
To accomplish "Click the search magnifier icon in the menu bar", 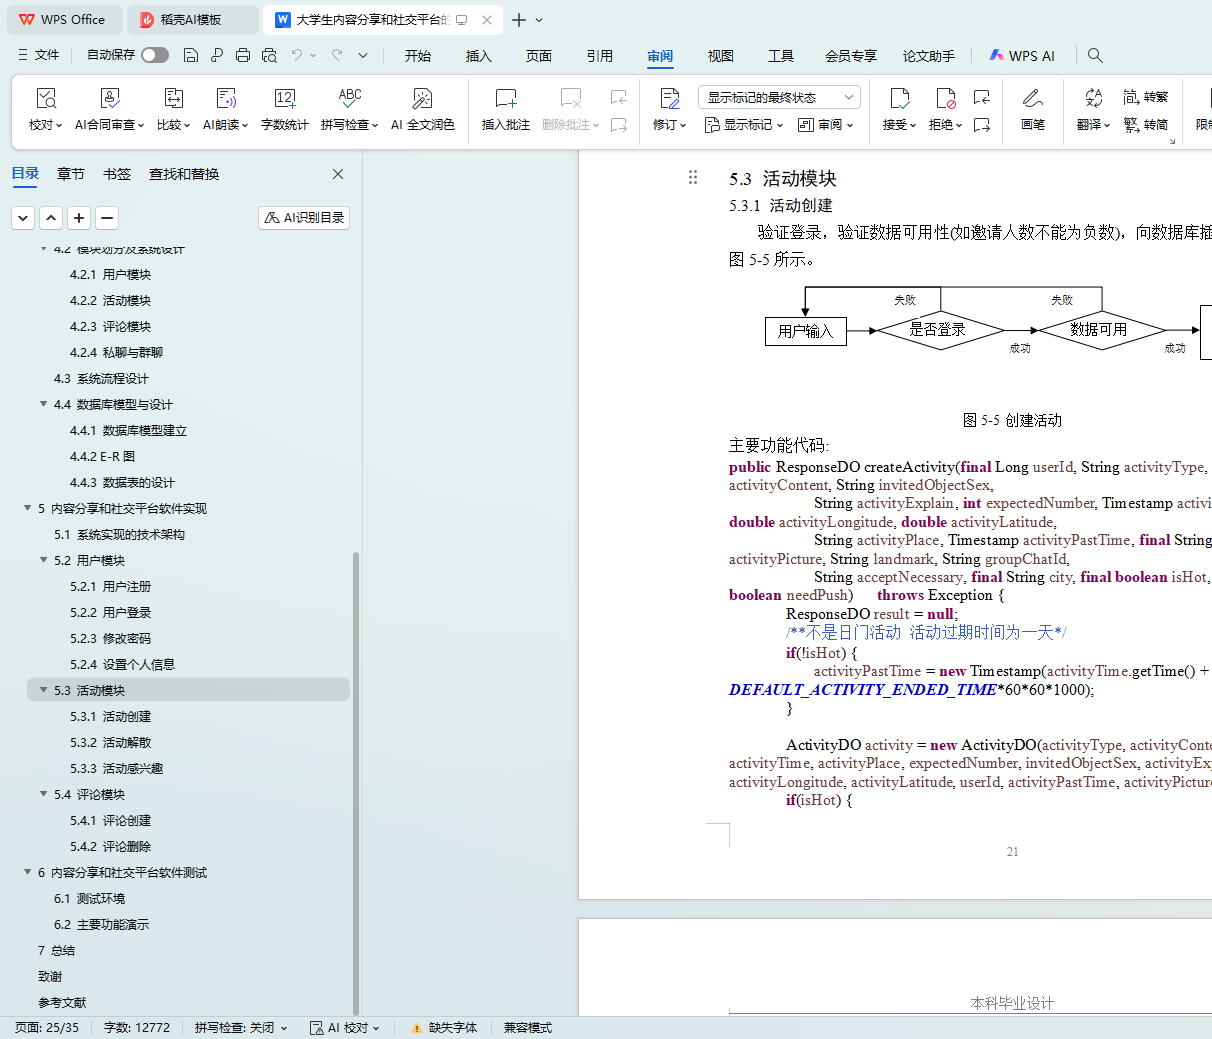I will [1095, 55].
